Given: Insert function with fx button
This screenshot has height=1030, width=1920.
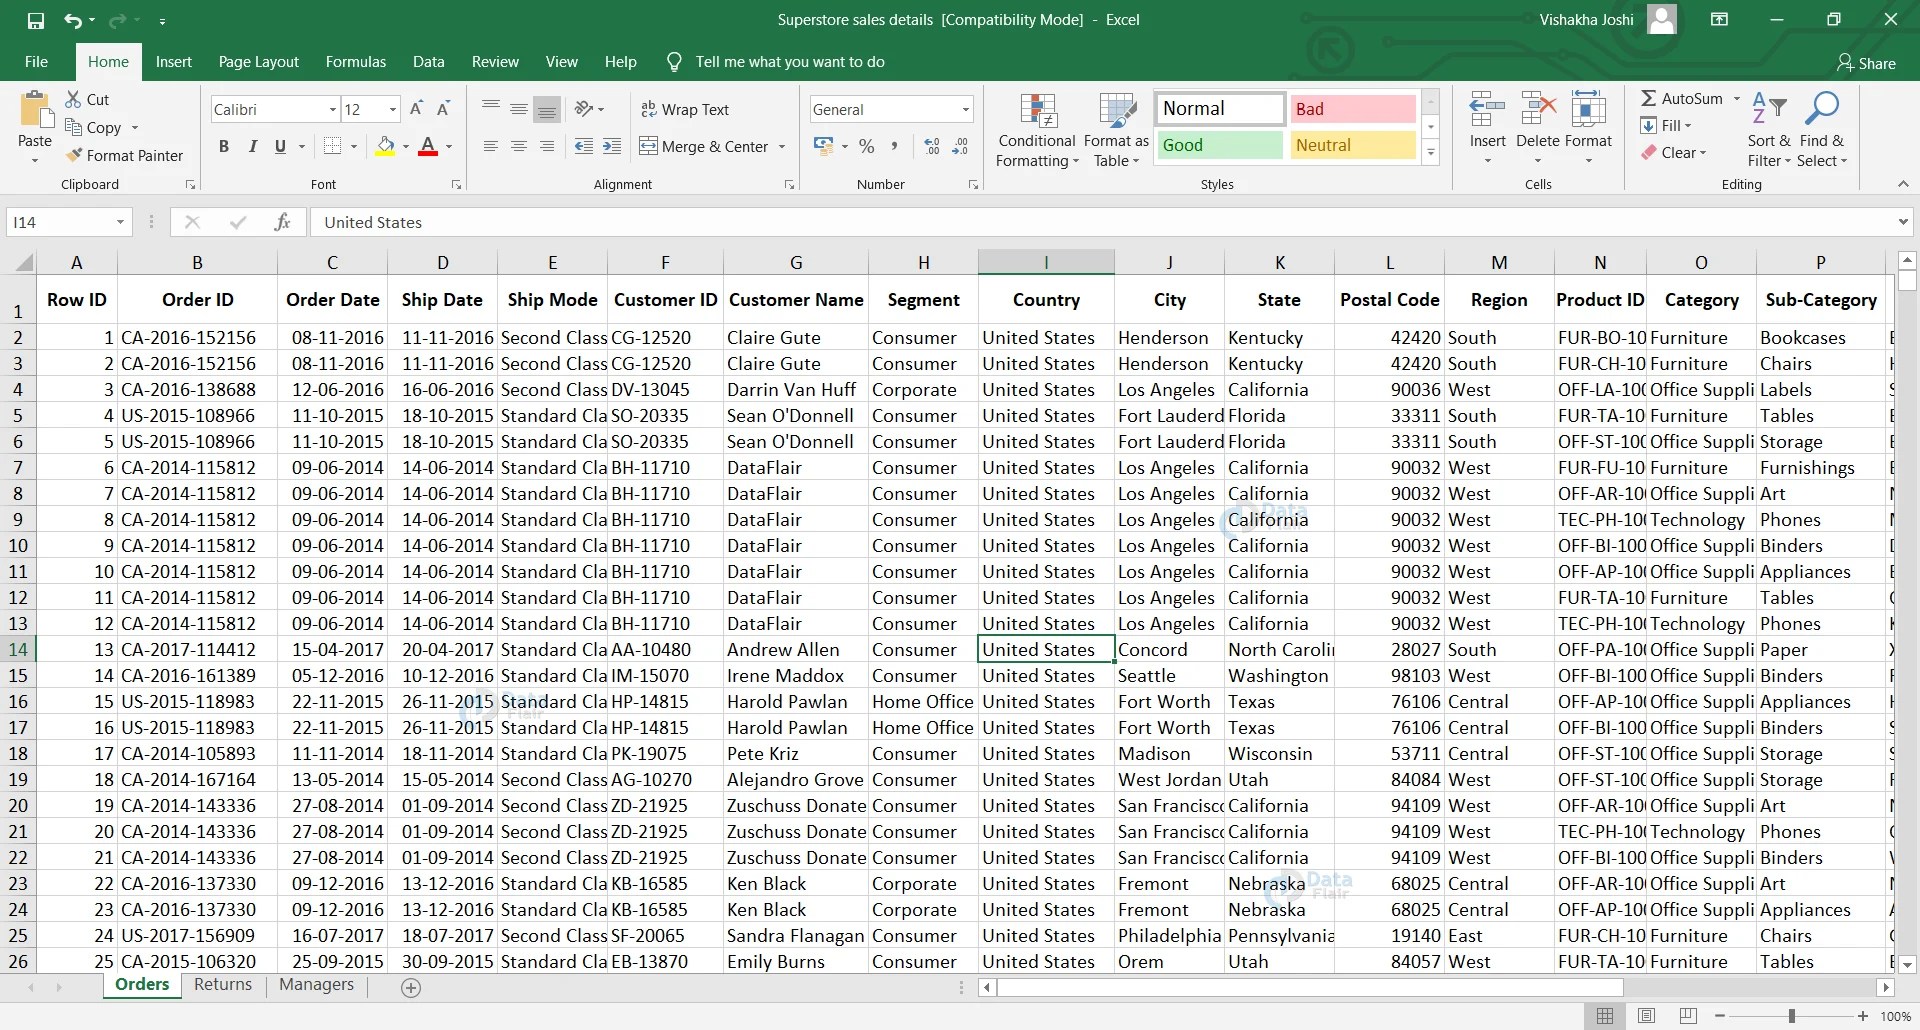Looking at the screenshot, I should (x=282, y=222).
